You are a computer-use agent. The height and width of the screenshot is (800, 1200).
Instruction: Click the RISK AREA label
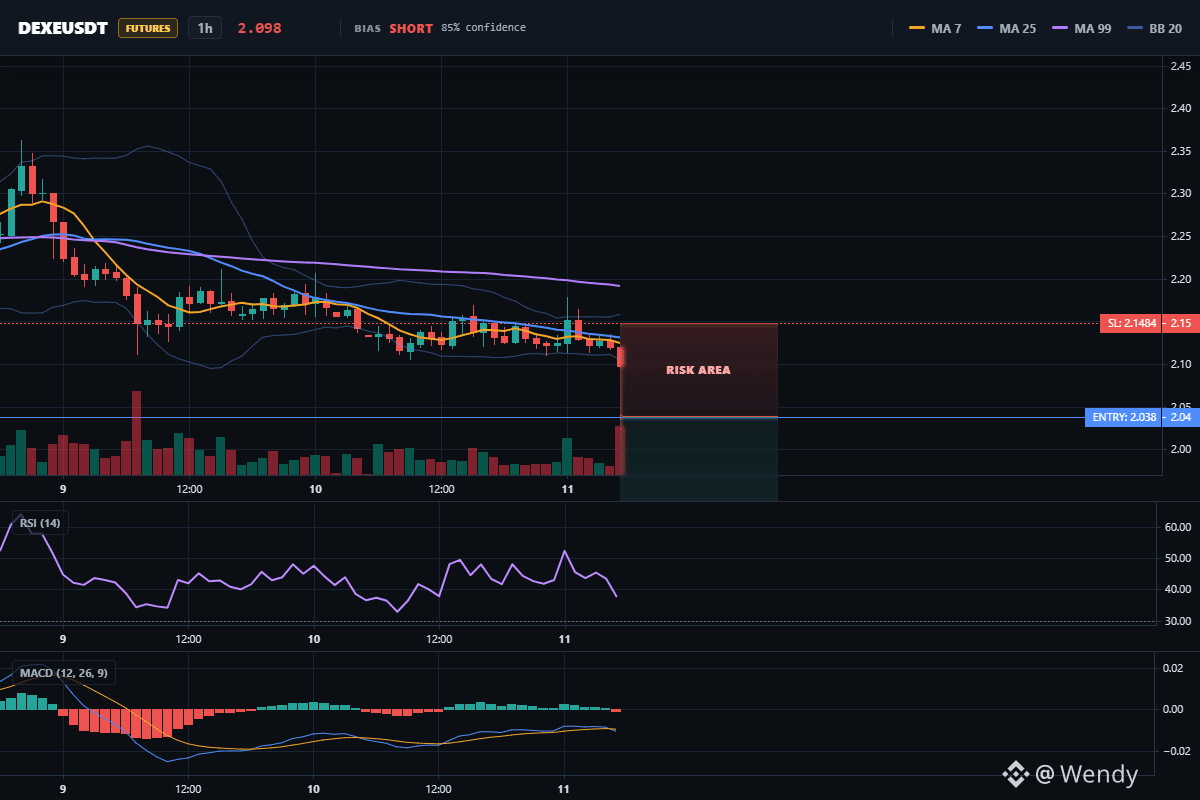698,370
